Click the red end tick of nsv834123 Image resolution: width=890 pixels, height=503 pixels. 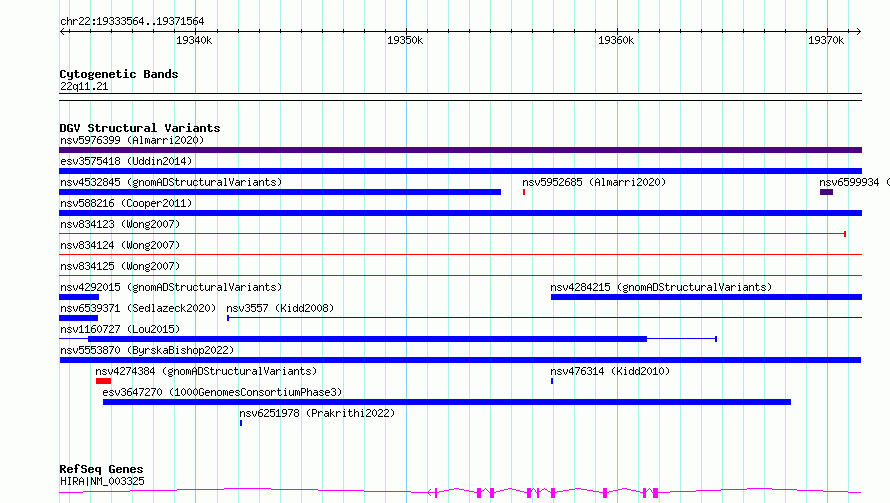coord(845,234)
